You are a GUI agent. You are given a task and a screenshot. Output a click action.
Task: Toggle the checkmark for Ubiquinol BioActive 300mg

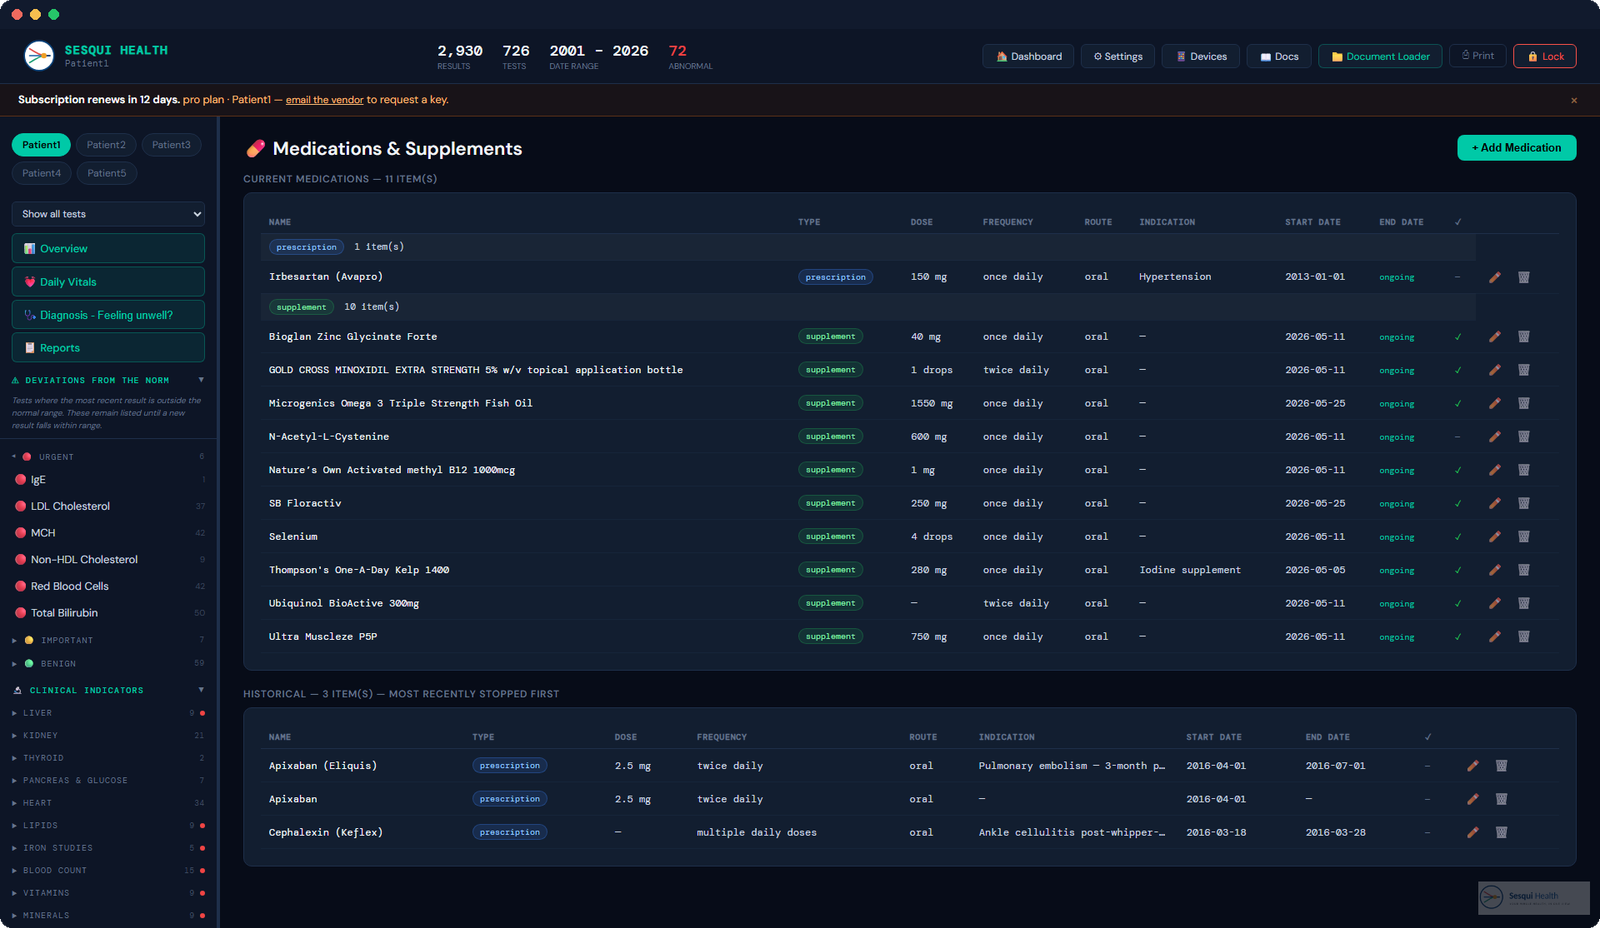pos(1458,604)
